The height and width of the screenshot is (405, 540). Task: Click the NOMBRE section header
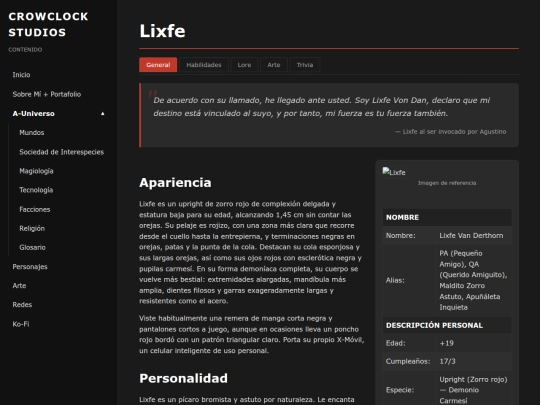coord(447,217)
